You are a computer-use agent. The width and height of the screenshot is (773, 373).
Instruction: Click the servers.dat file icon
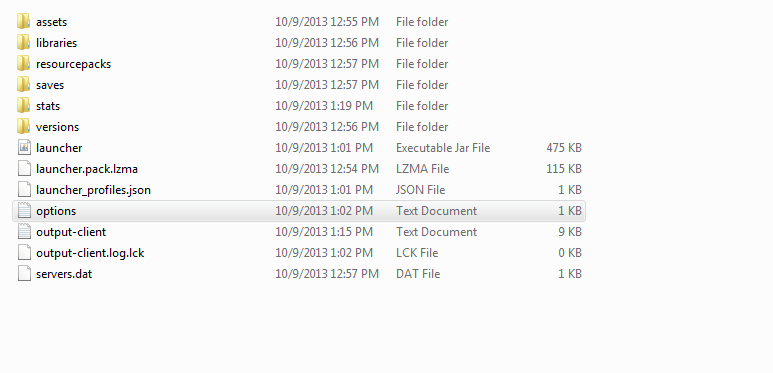pyautogui.click(x=24, y=273)
